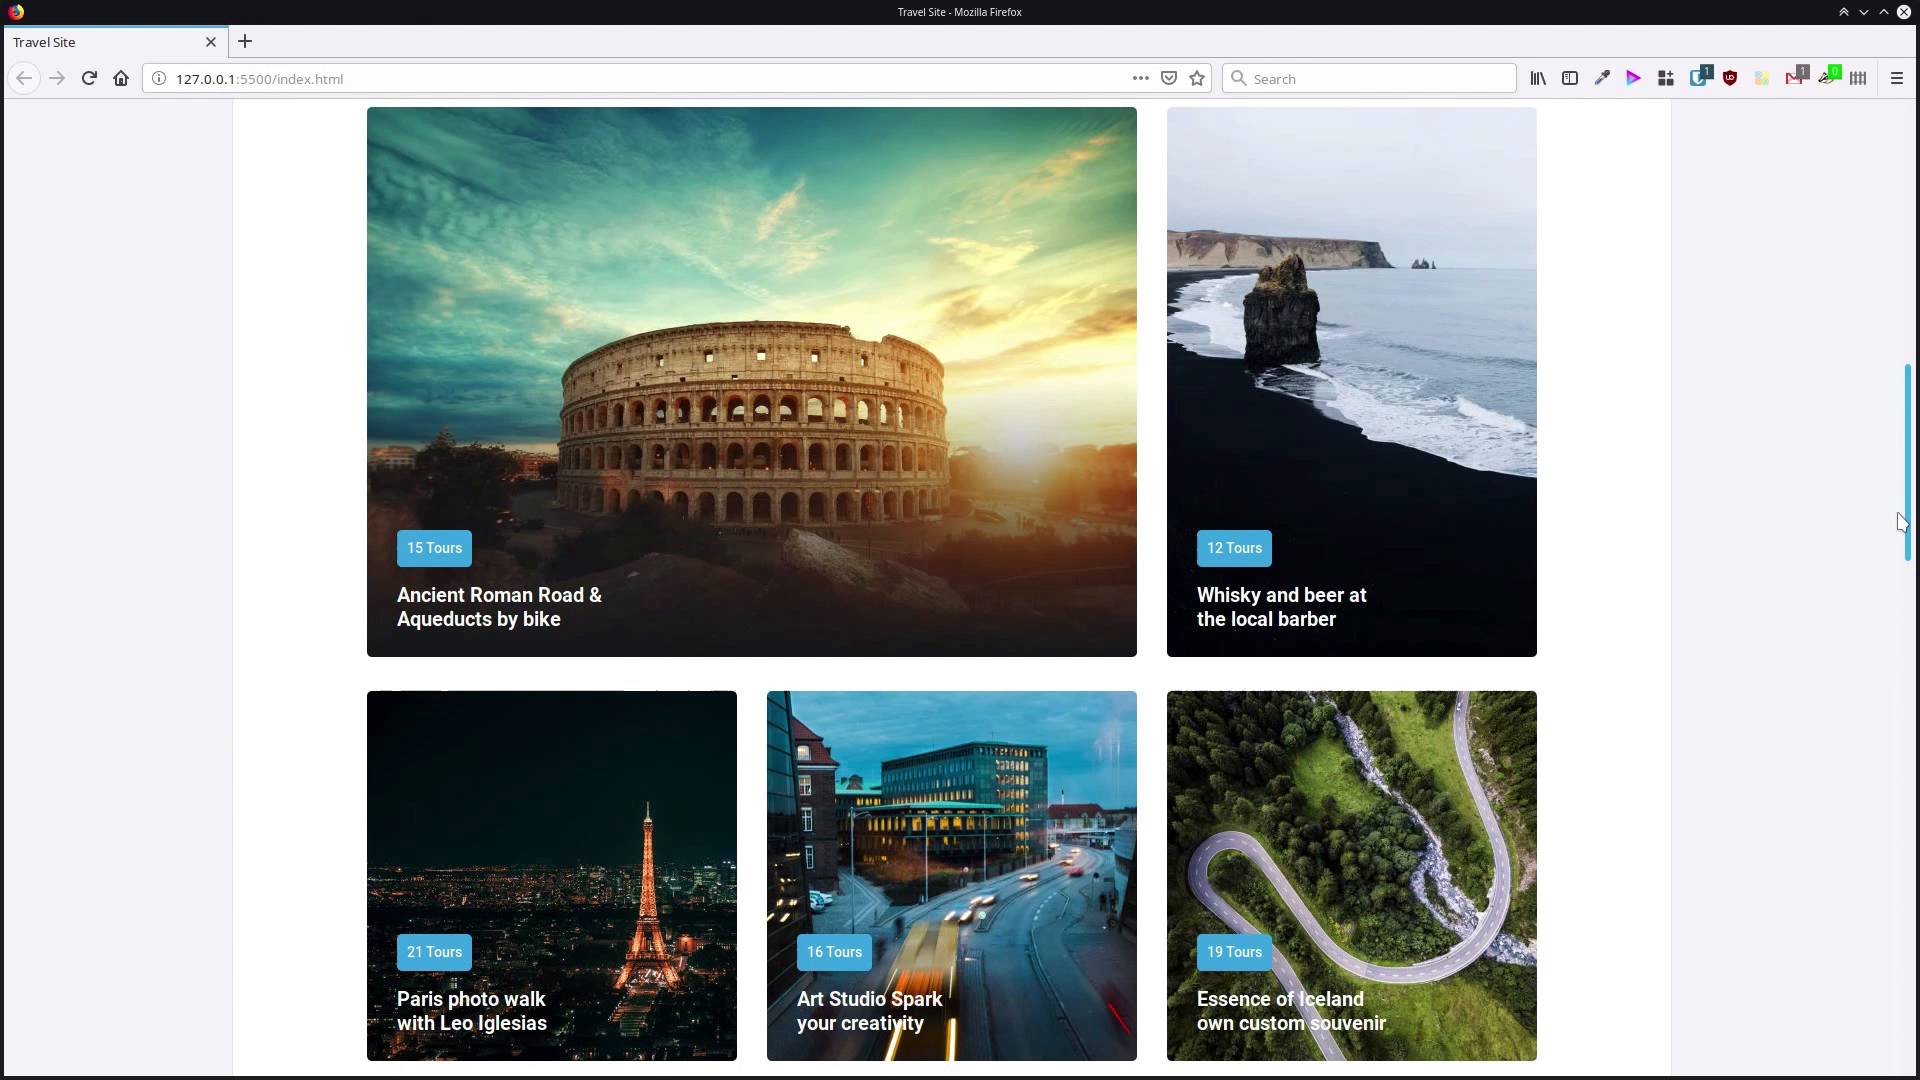Toggle the sidebar view icon
The image size is (1920, 1080).
tap(1570, 78)
